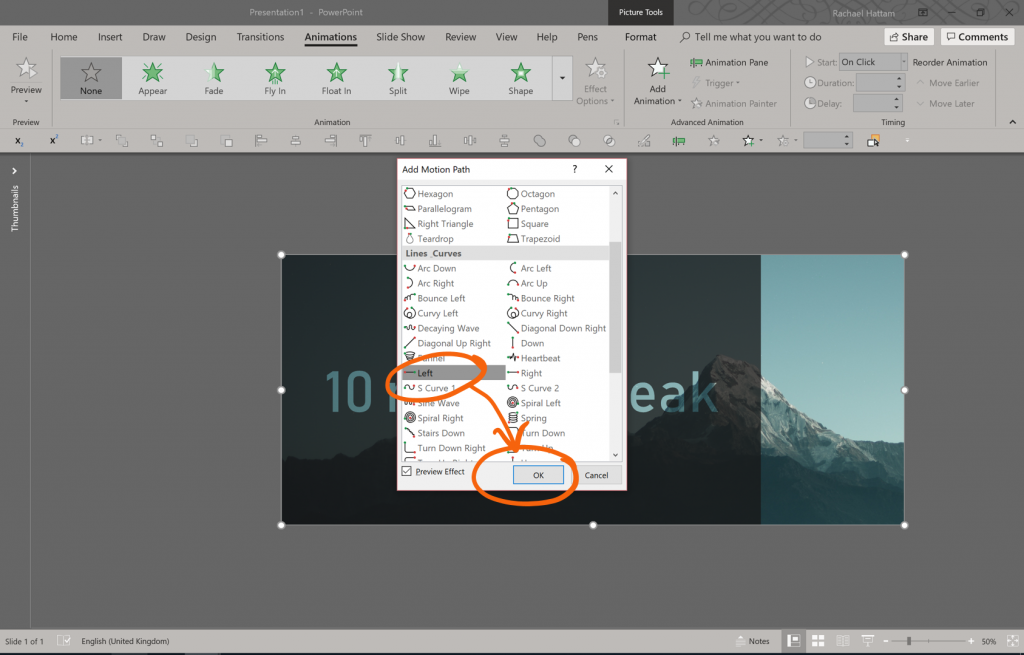
Task: Show the Comments pane
Action: 977,36
